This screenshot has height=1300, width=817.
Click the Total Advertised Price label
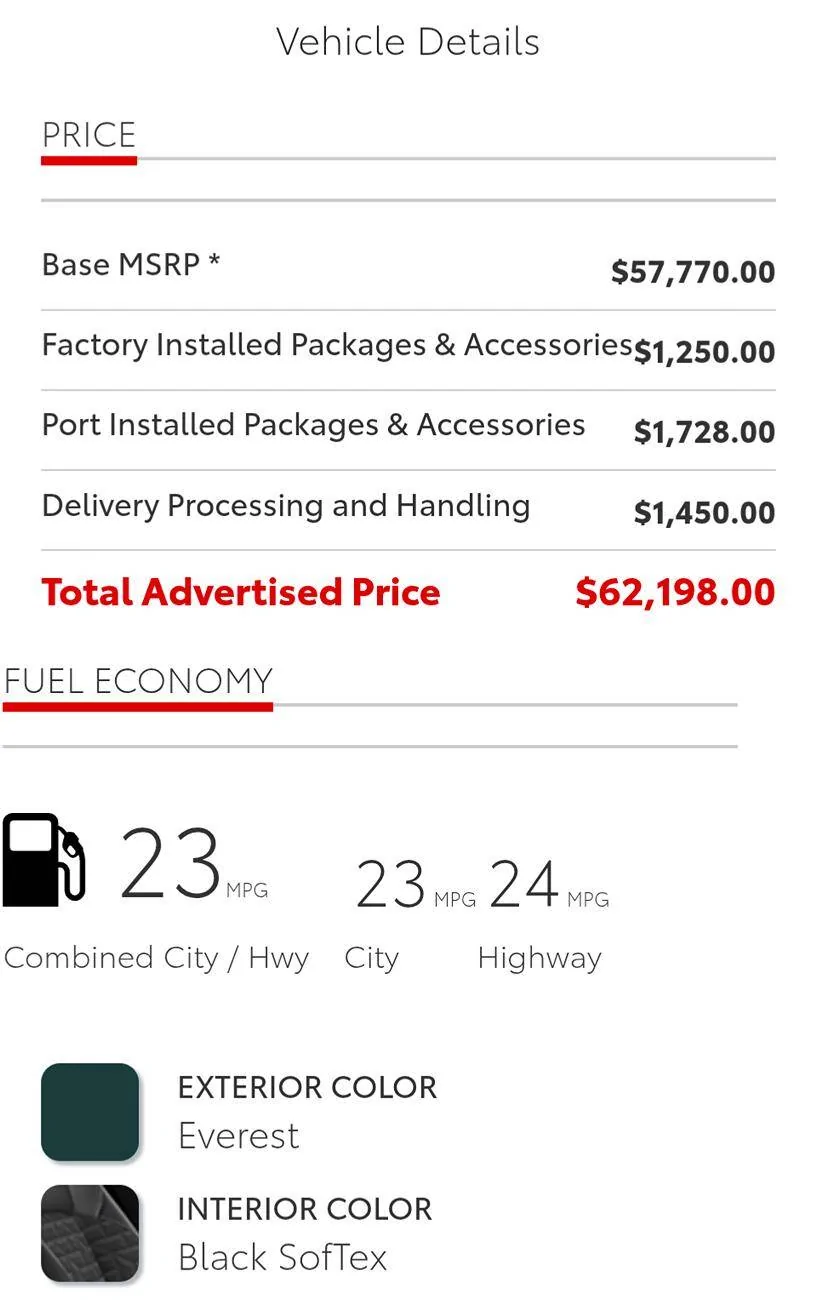pyautogui.click(x=241, y=592)
